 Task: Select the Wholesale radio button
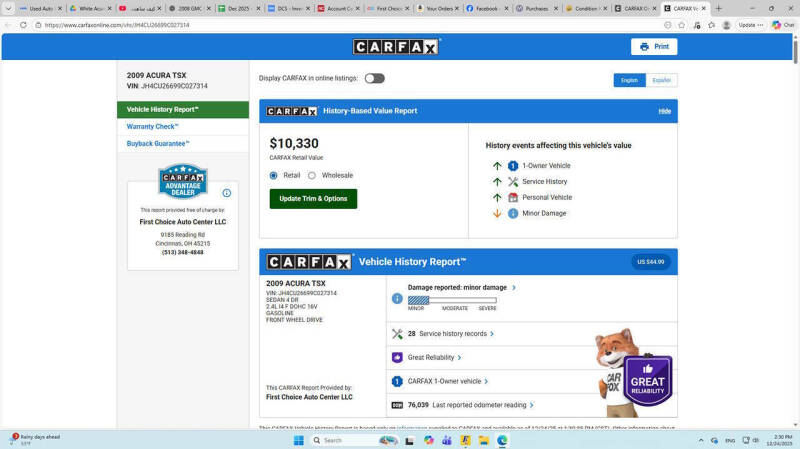(312, 175)
